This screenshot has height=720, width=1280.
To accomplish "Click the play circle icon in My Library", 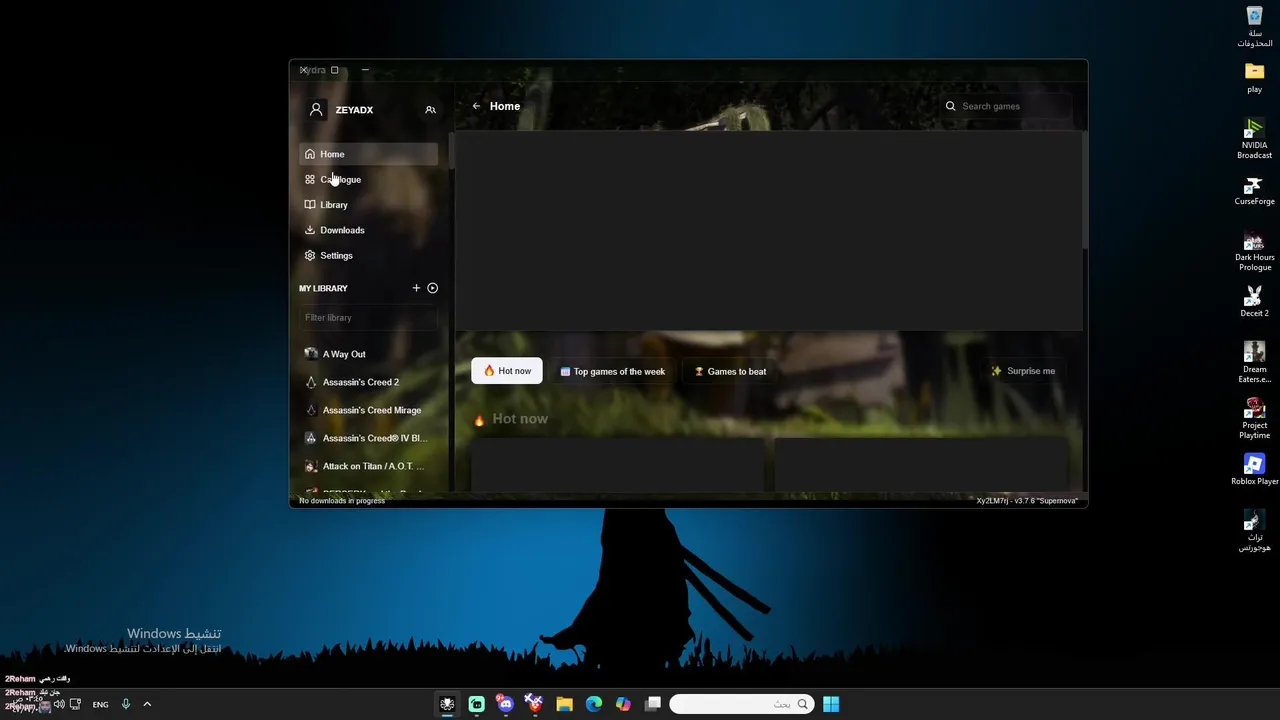I will pyautogui.click(x=432, y=288).
